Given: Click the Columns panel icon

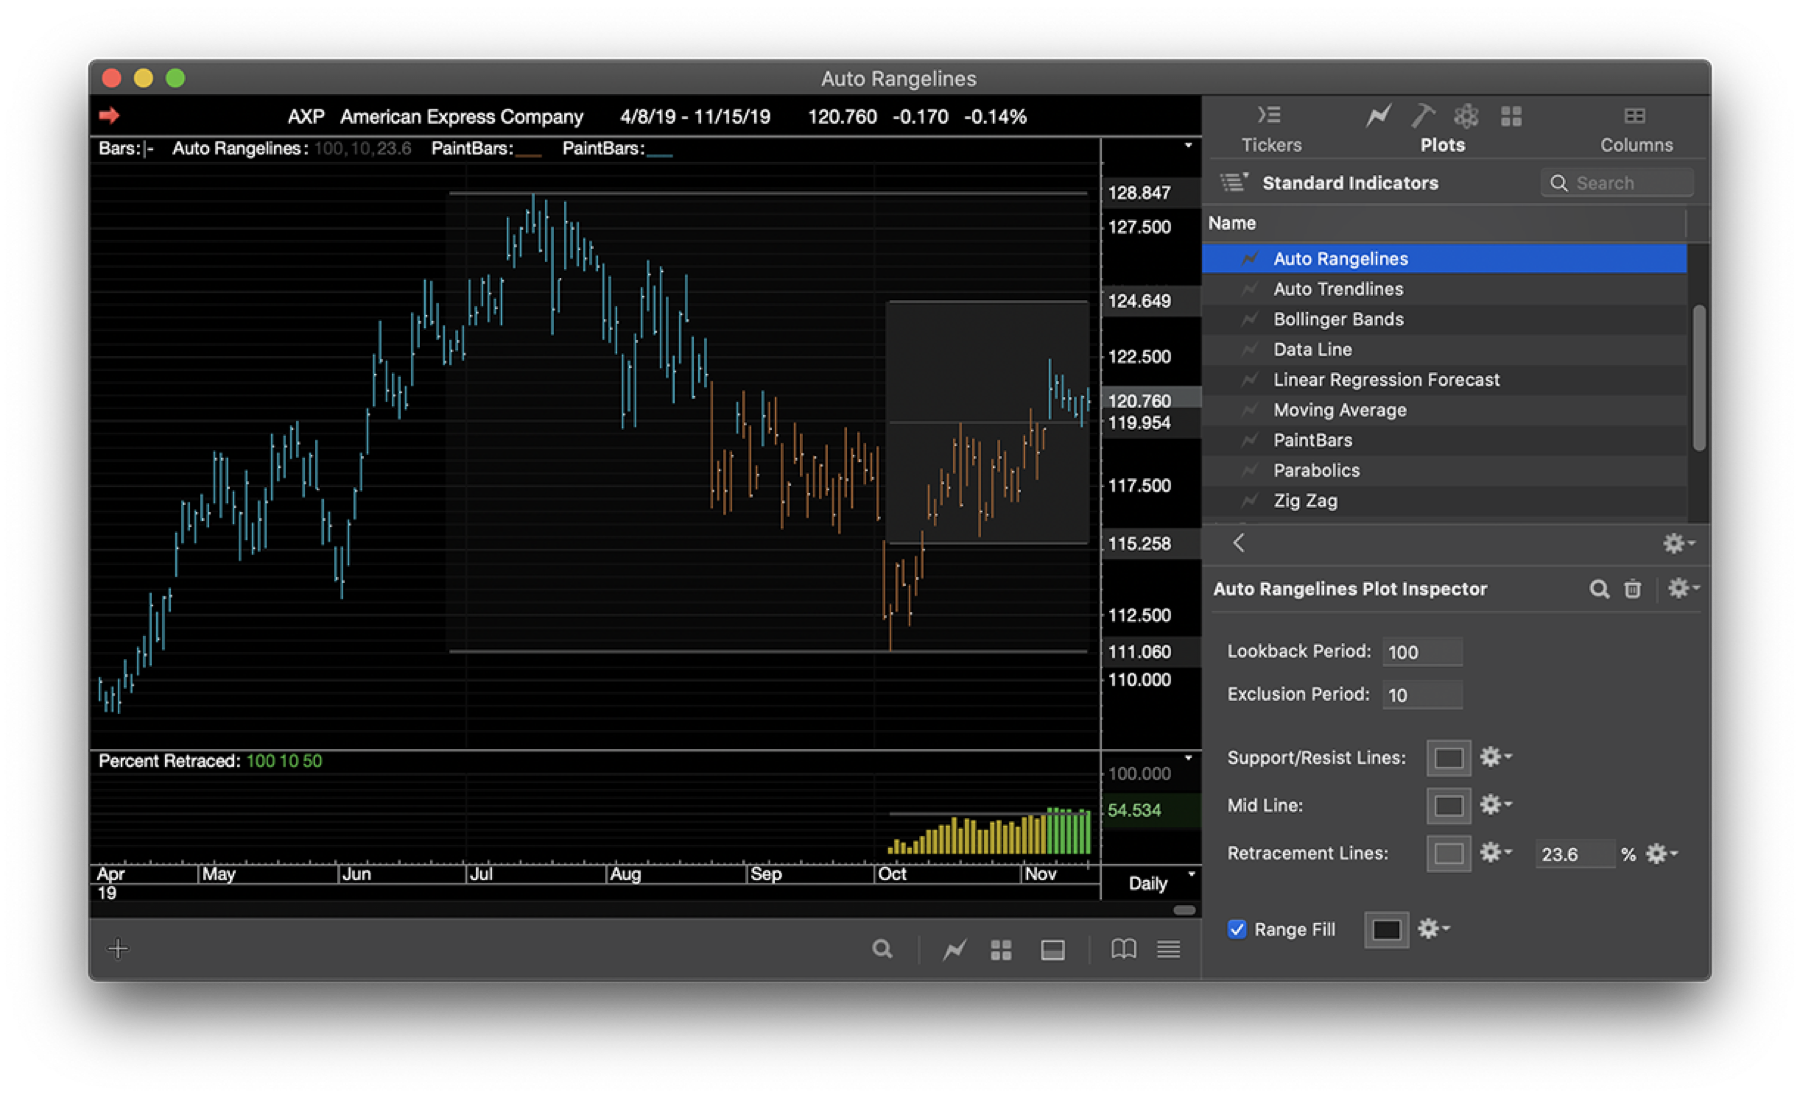Looking at the screenshot, I should 1636,115.
